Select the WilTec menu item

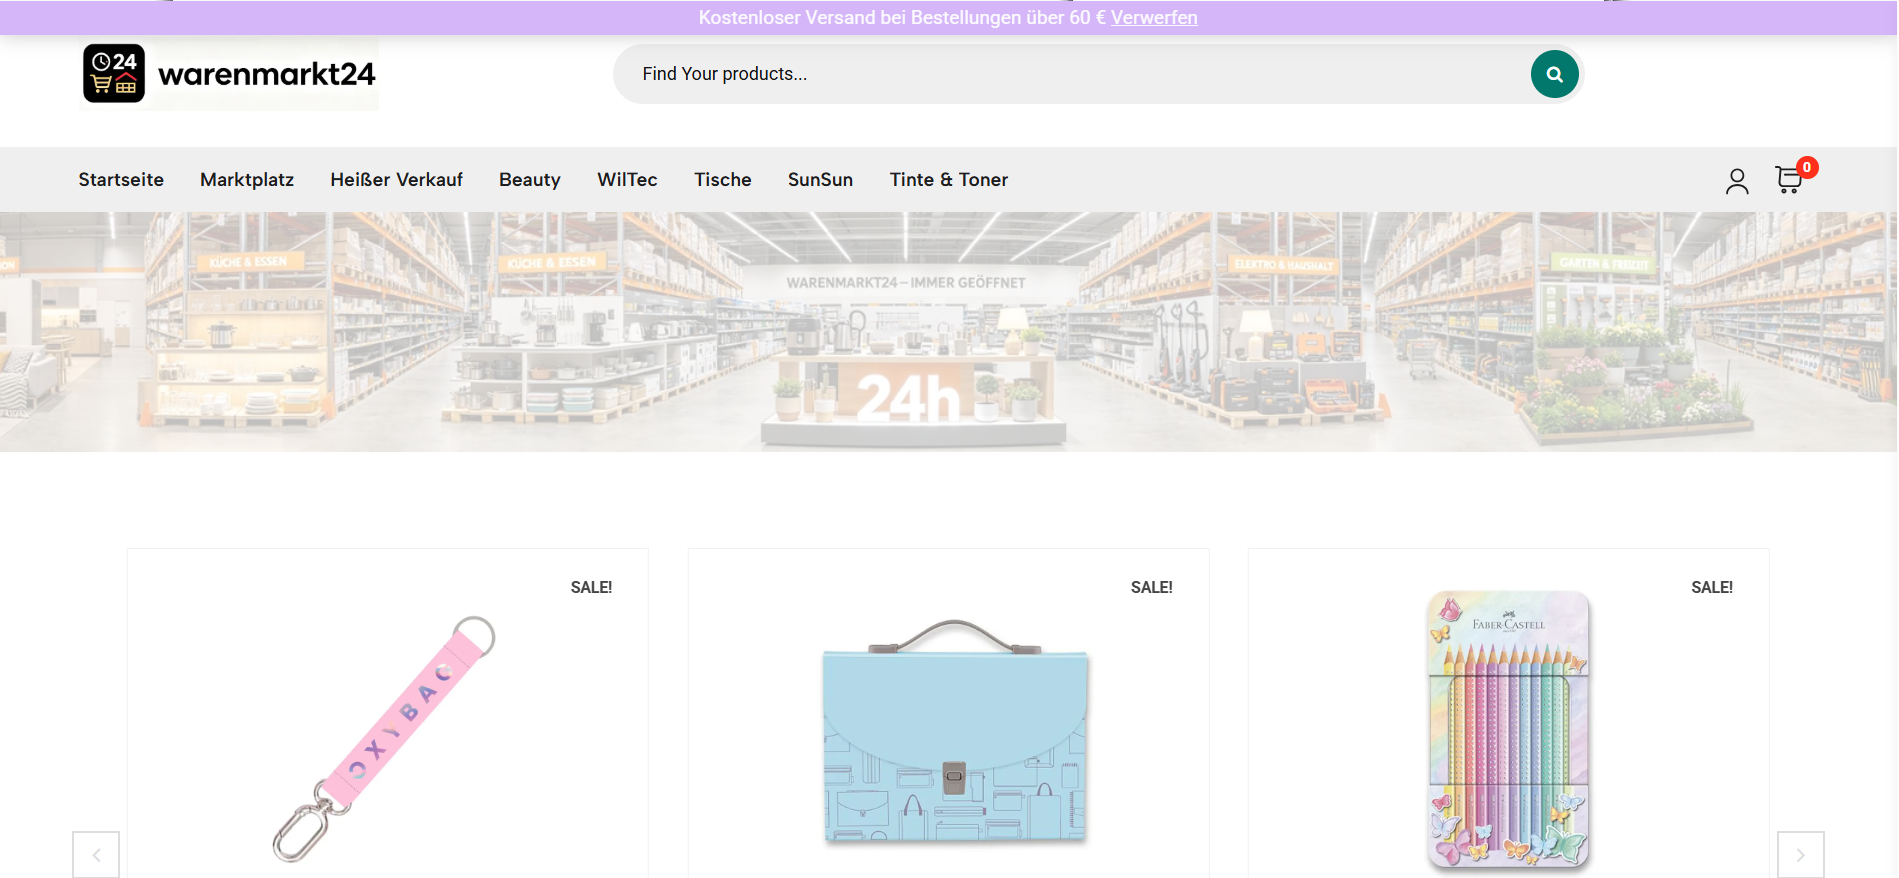(627, 180)
